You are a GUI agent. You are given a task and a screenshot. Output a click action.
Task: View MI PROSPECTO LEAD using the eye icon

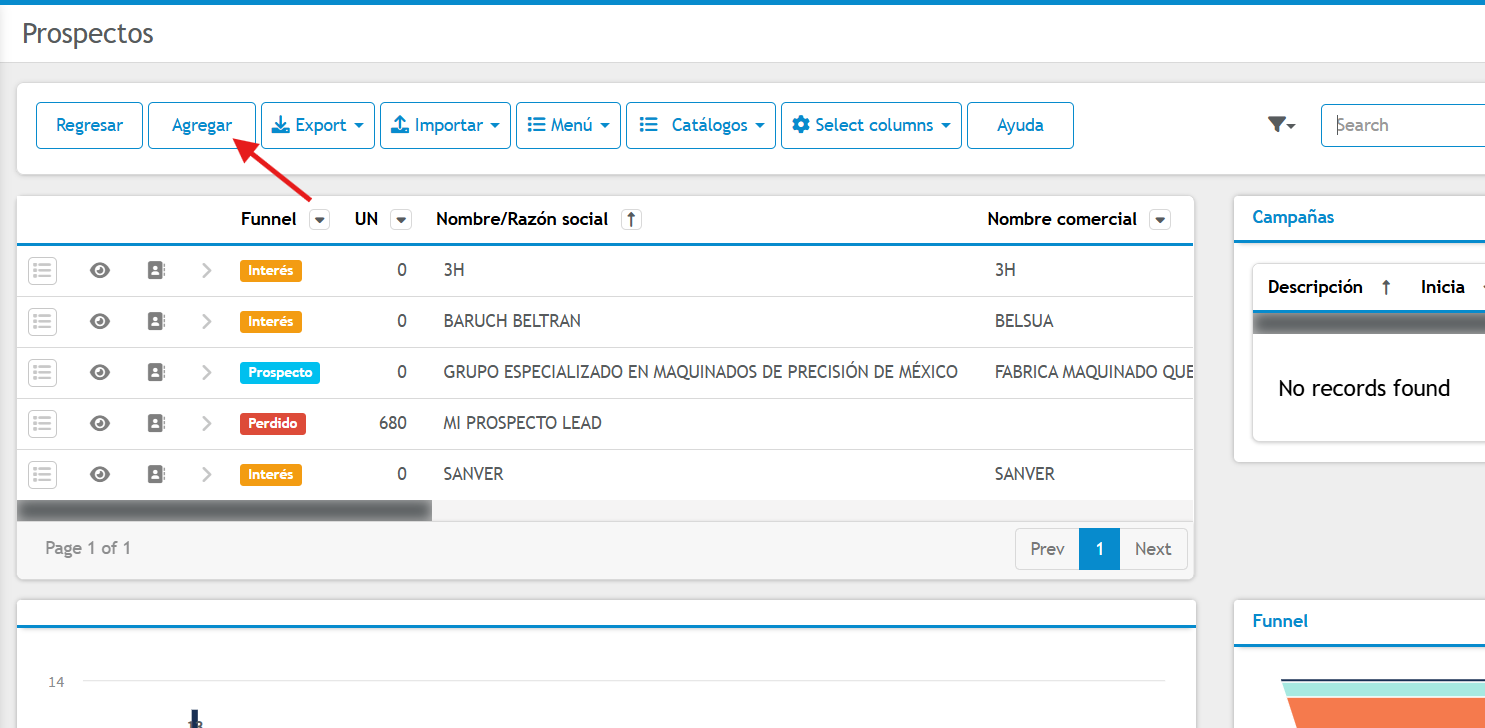pos(99,423)
